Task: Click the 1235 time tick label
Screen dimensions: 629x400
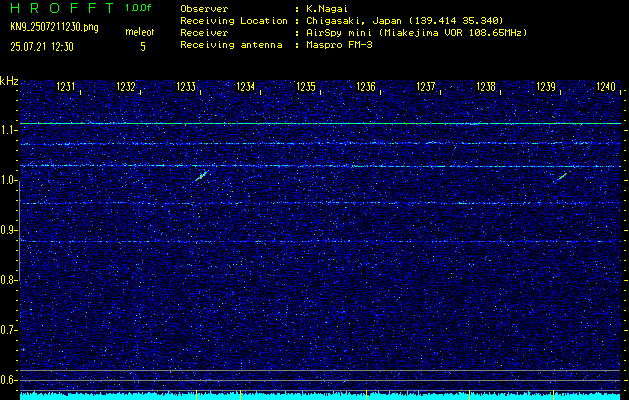Action: [x=306, y=87]
